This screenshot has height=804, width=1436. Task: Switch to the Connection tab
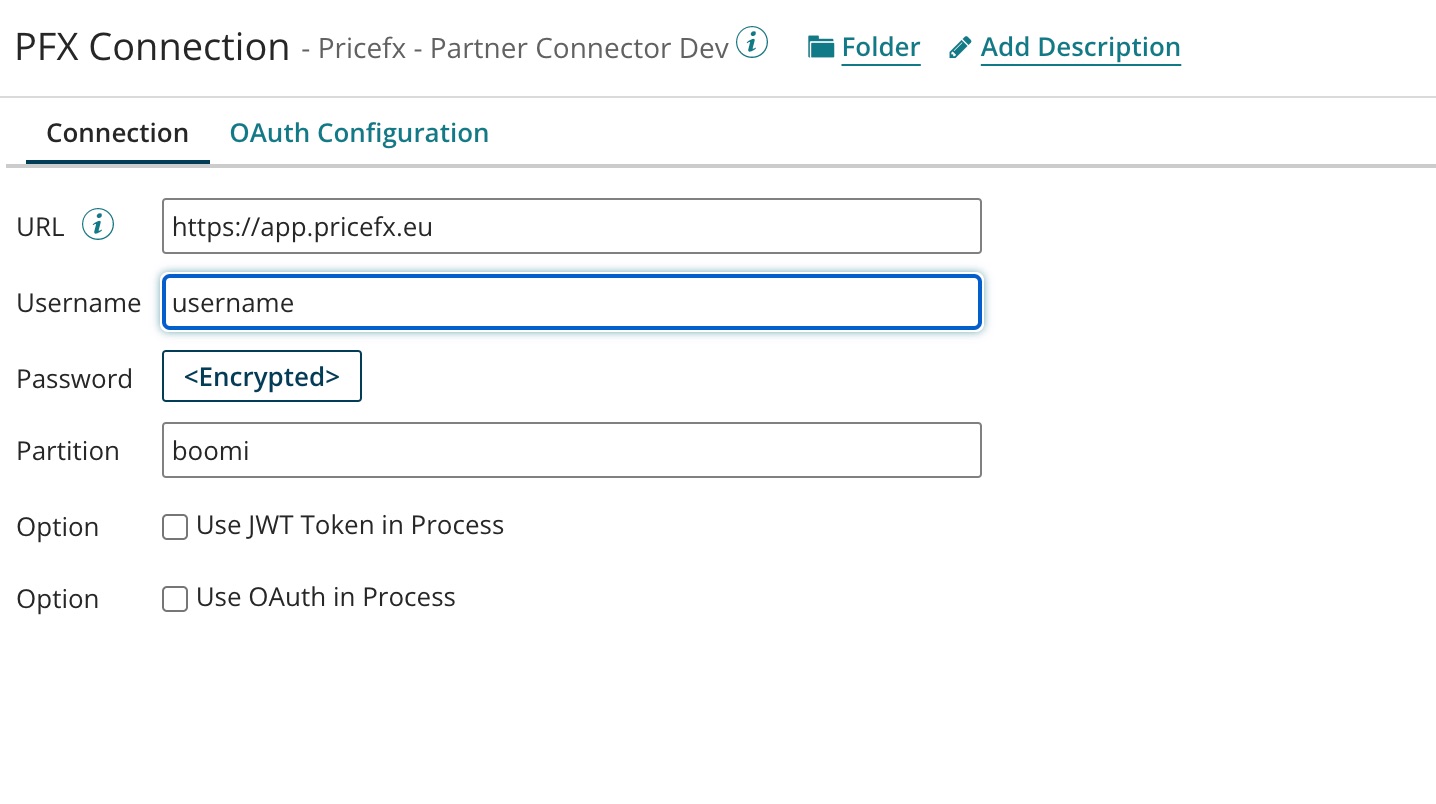click(x=117, y=133)
